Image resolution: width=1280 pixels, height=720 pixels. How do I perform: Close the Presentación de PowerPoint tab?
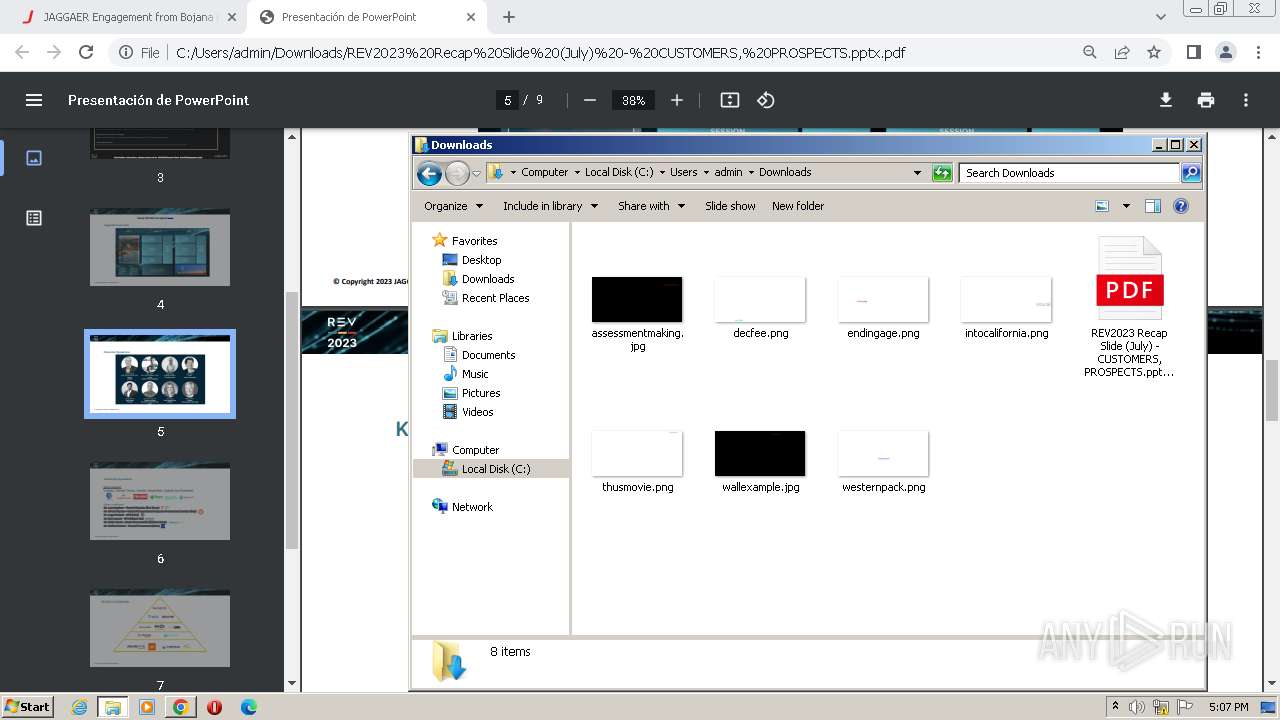pos(471,17)
